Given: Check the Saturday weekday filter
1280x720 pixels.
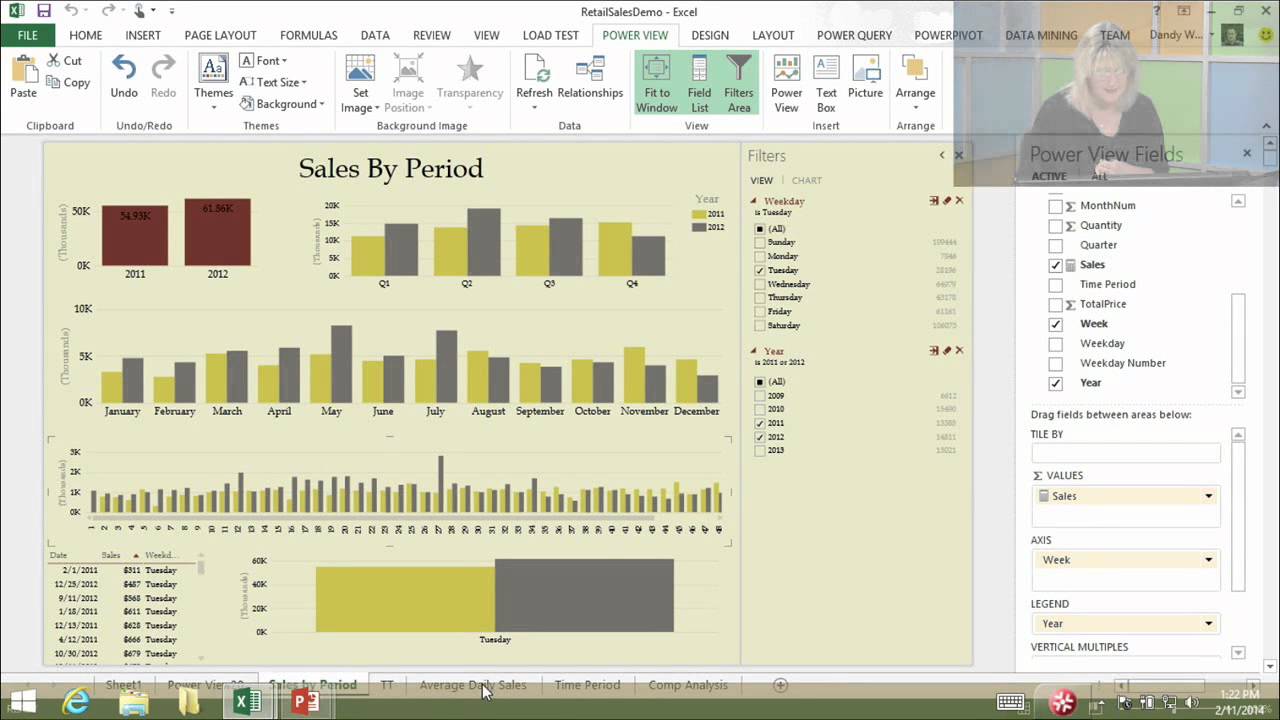Looking at the screenshot, I should 760,326.
